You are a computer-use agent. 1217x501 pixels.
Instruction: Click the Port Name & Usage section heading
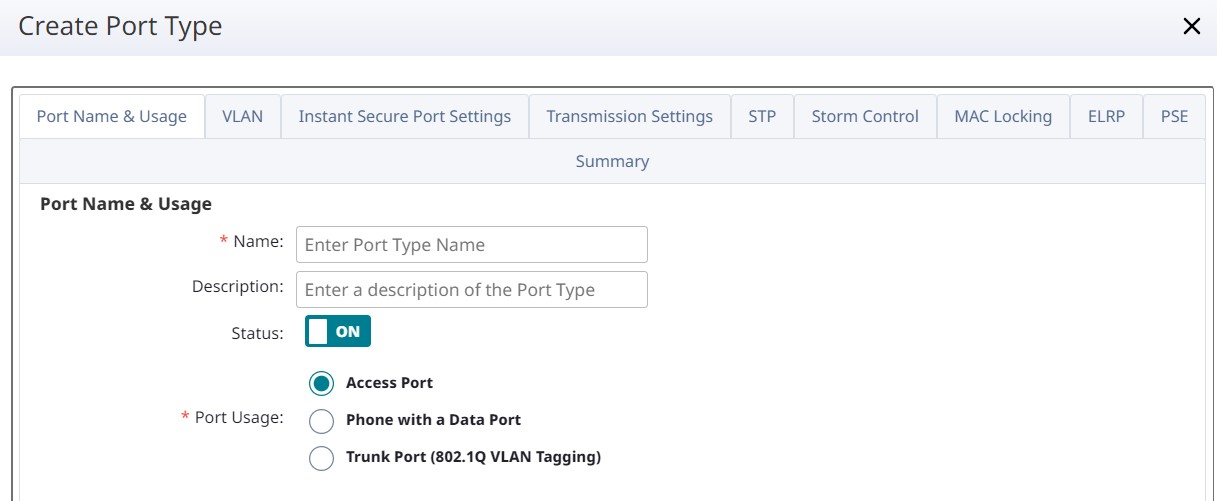tap(126, 204)
